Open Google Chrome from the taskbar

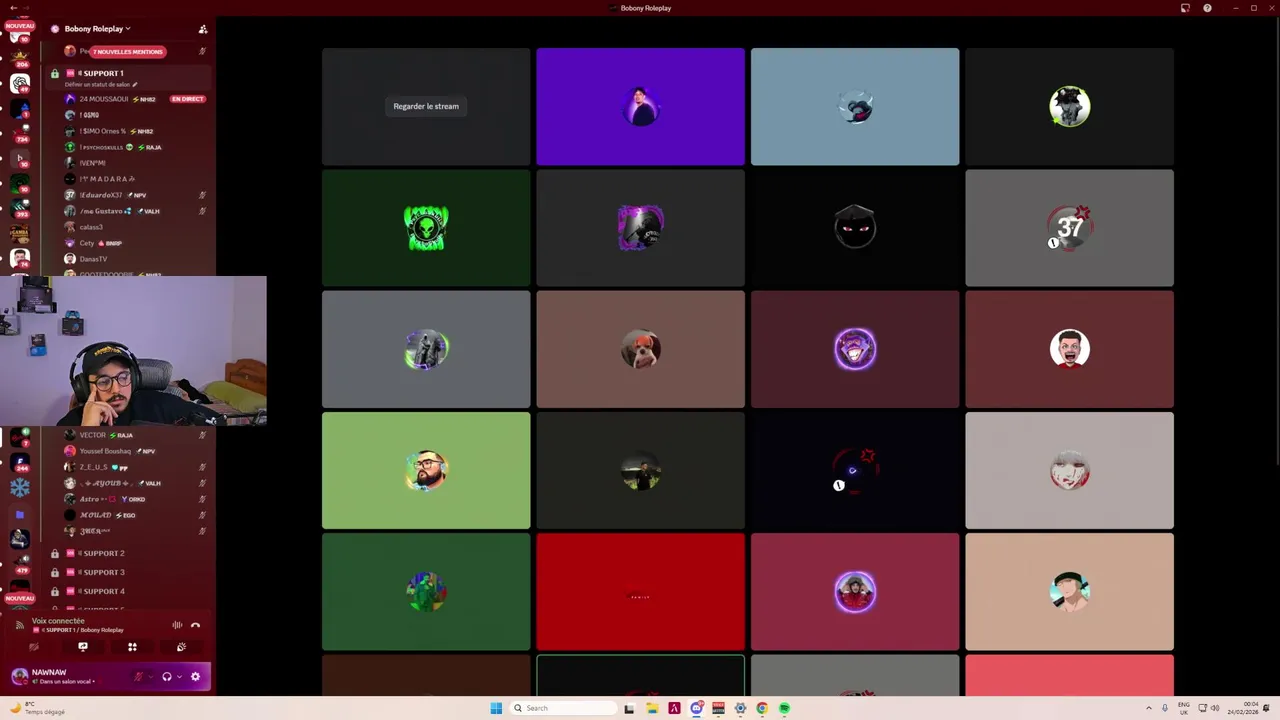(x=762, y=708)
